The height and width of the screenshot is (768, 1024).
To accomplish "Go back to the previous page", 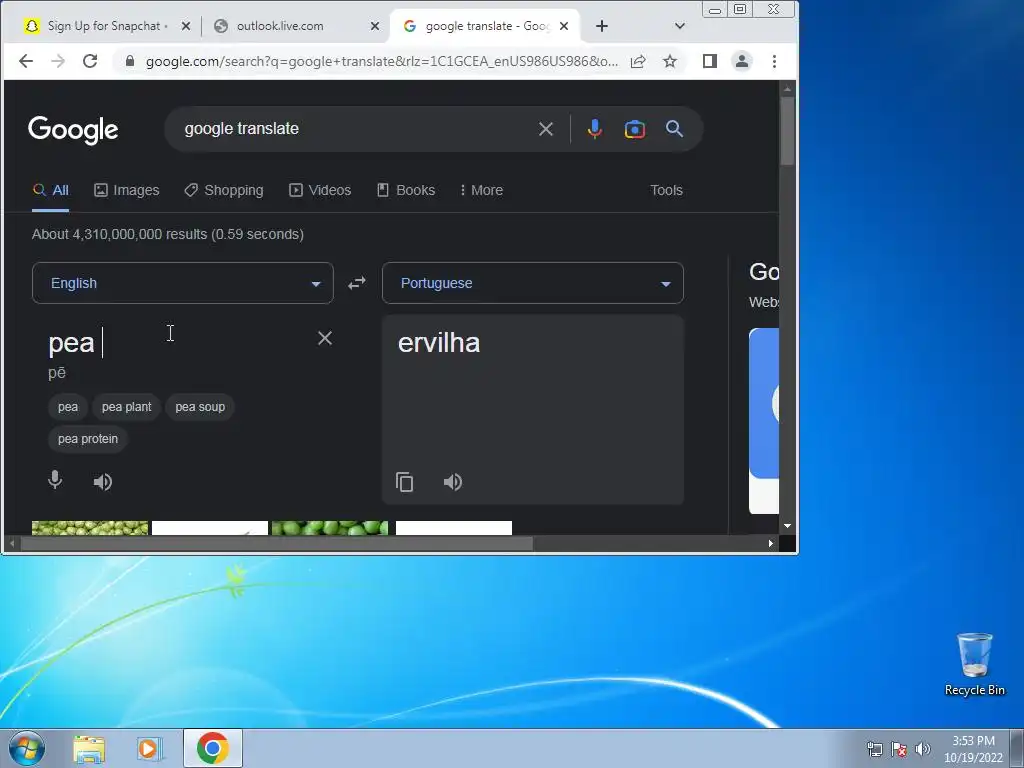I will pos(25,61).
